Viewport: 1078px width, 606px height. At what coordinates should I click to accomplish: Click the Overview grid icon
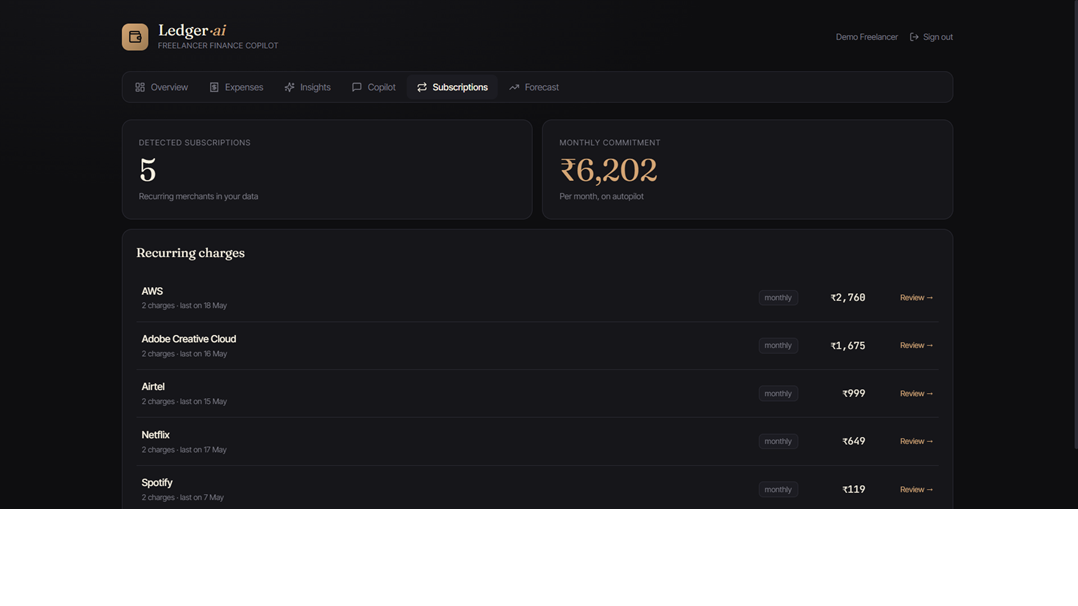pyautogui.click(x=140, y=87)
